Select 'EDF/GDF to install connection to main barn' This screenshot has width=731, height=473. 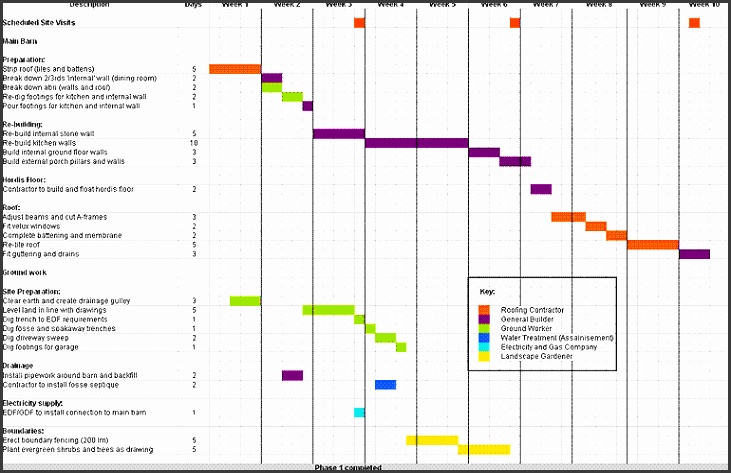pos(74,412)
